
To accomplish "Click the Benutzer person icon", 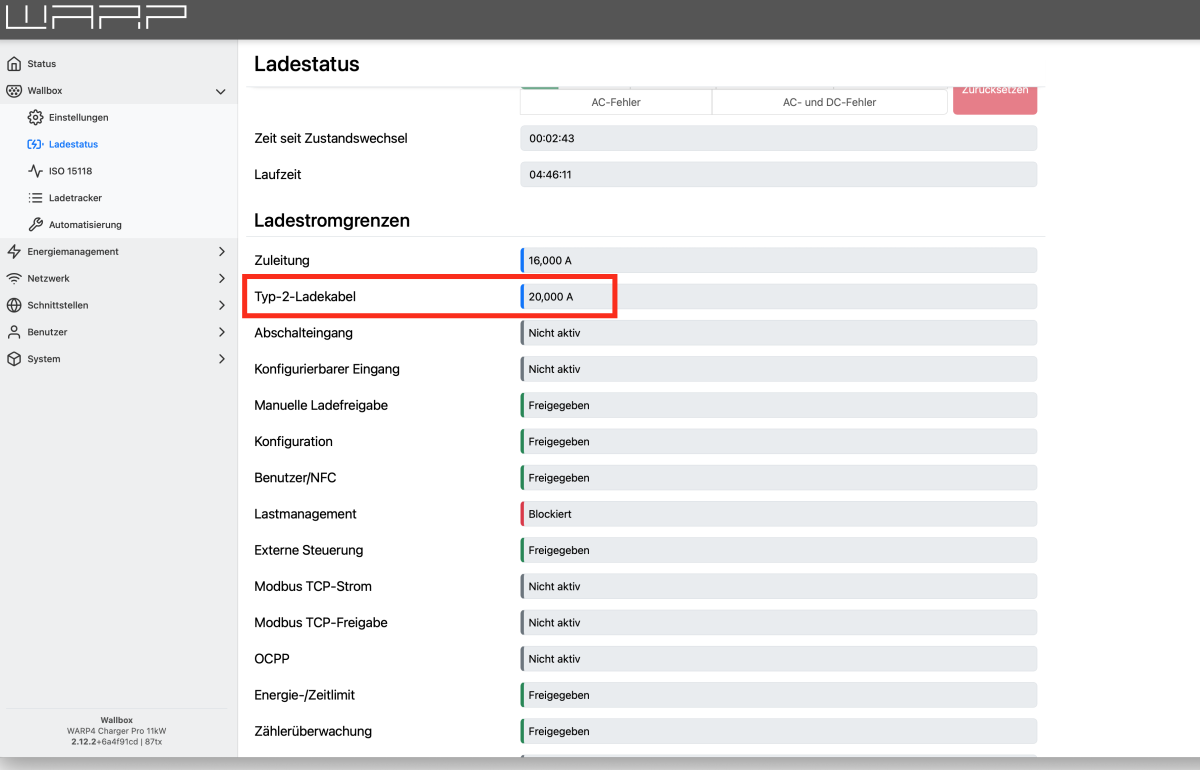I will 14,332.
